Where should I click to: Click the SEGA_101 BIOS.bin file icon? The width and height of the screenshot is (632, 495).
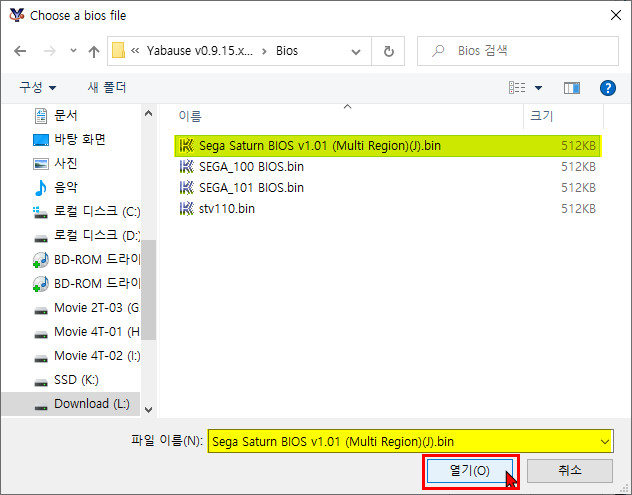[186, 187]
